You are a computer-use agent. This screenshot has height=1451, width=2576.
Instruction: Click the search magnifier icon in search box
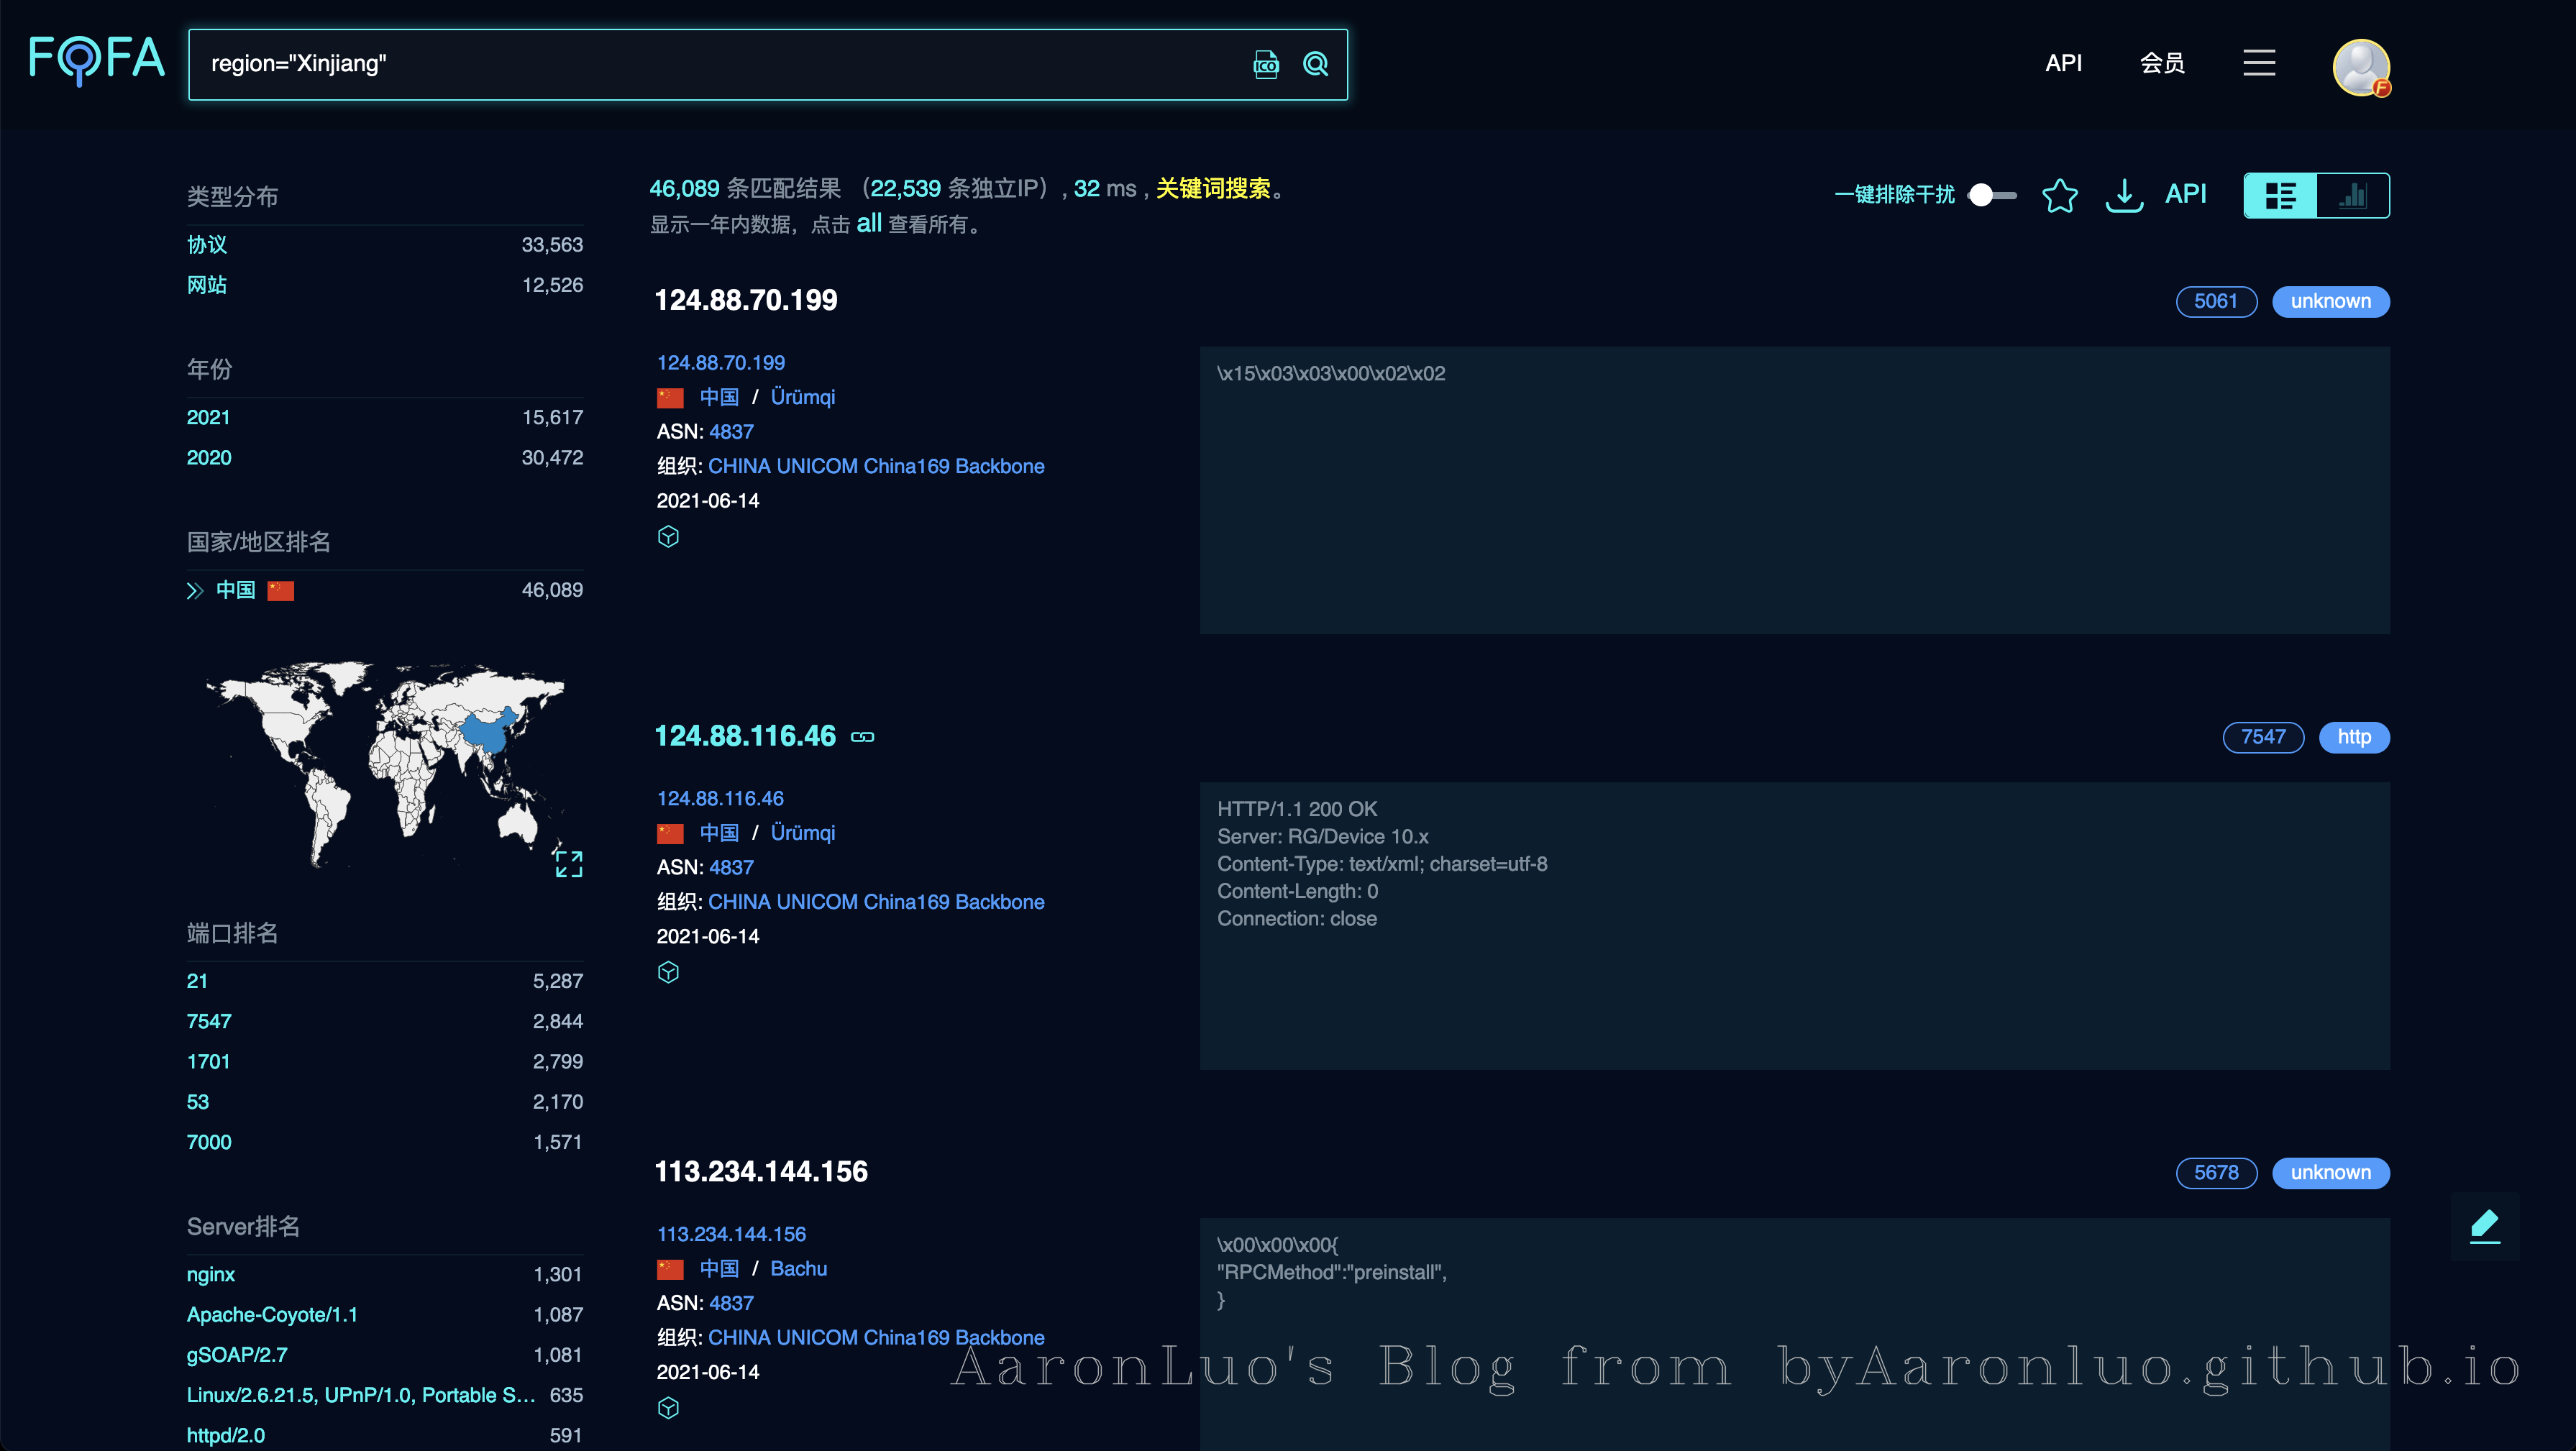[1315, 64]
